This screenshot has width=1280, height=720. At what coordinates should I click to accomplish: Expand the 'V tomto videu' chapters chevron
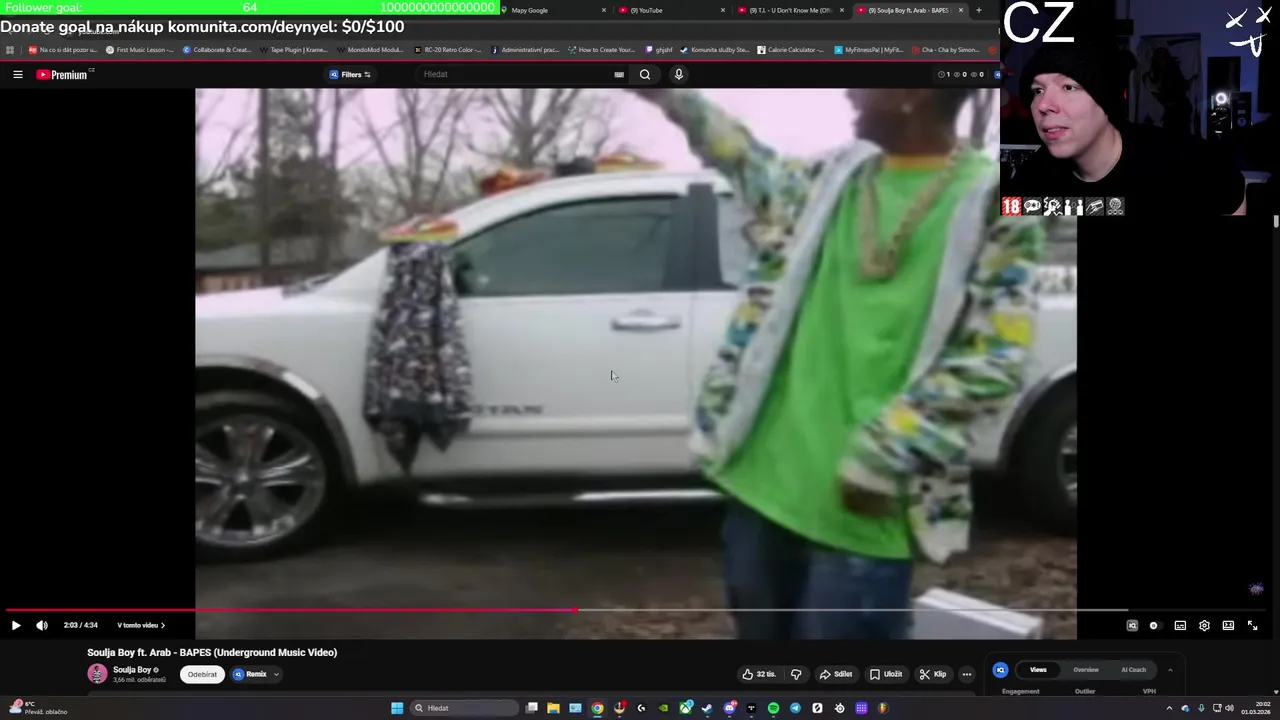coord(163,625)
